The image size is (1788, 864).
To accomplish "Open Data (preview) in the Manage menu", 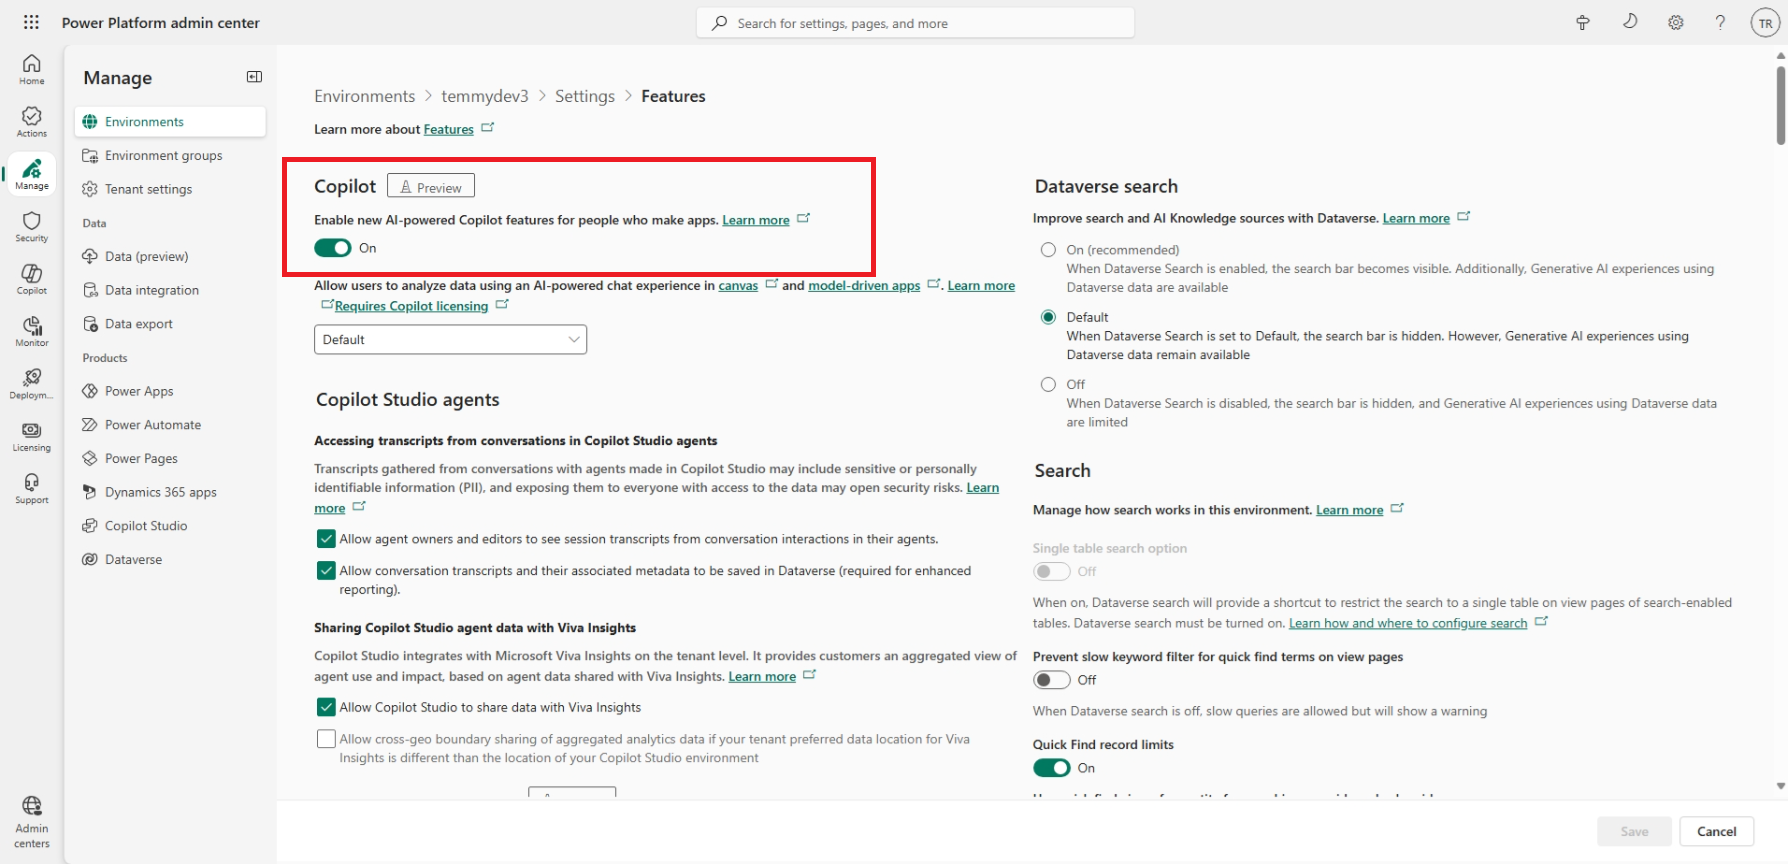I will [x=170, y=257].
